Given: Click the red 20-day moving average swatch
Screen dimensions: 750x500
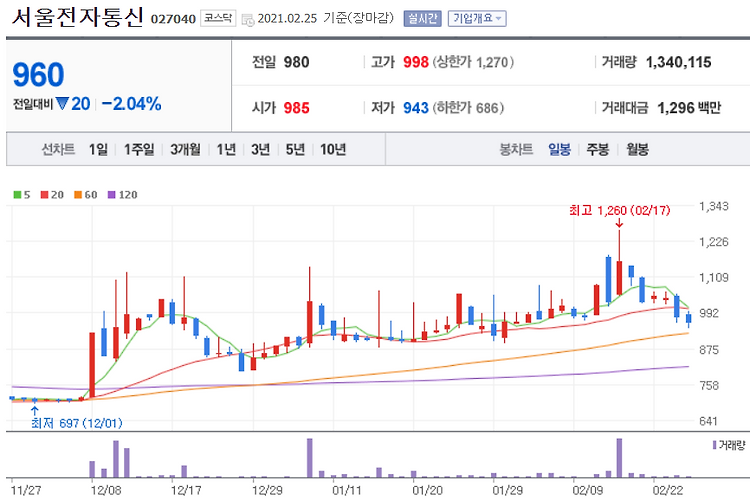Looking at the screenshot, I should click(x=44, y=195).
